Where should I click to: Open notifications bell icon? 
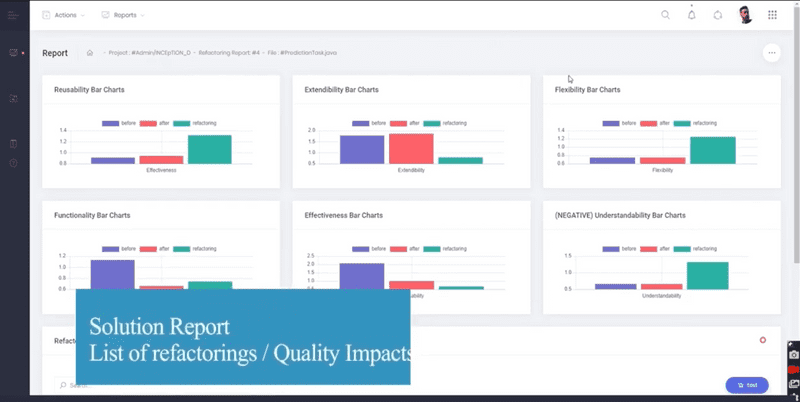(x=692, y=15)
